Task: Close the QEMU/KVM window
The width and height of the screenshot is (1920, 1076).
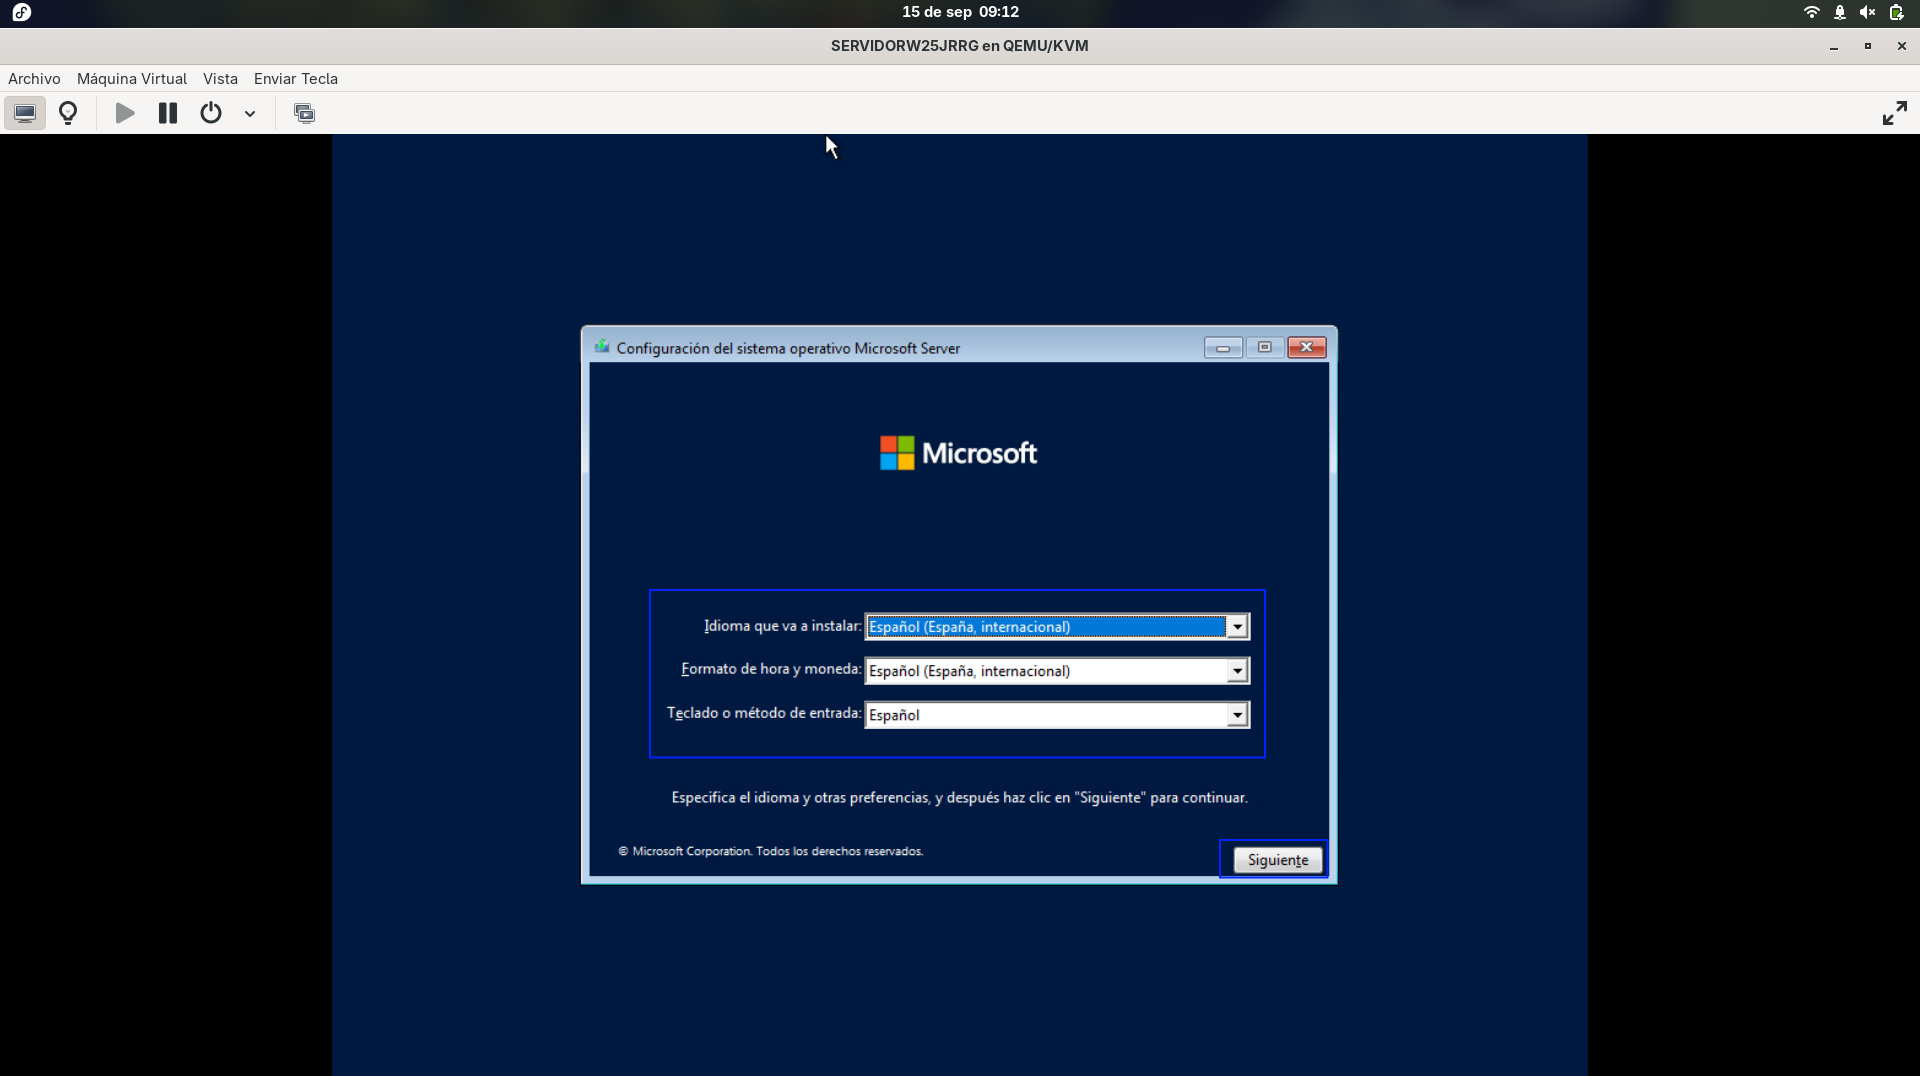Action: (1901, 46)
